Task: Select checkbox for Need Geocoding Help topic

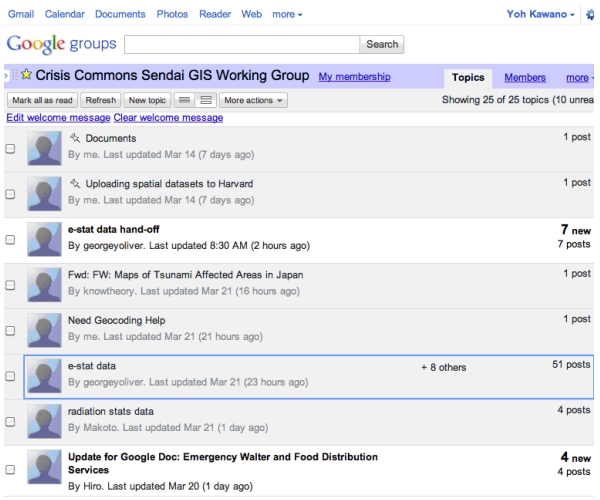Action: pos(11,330)
